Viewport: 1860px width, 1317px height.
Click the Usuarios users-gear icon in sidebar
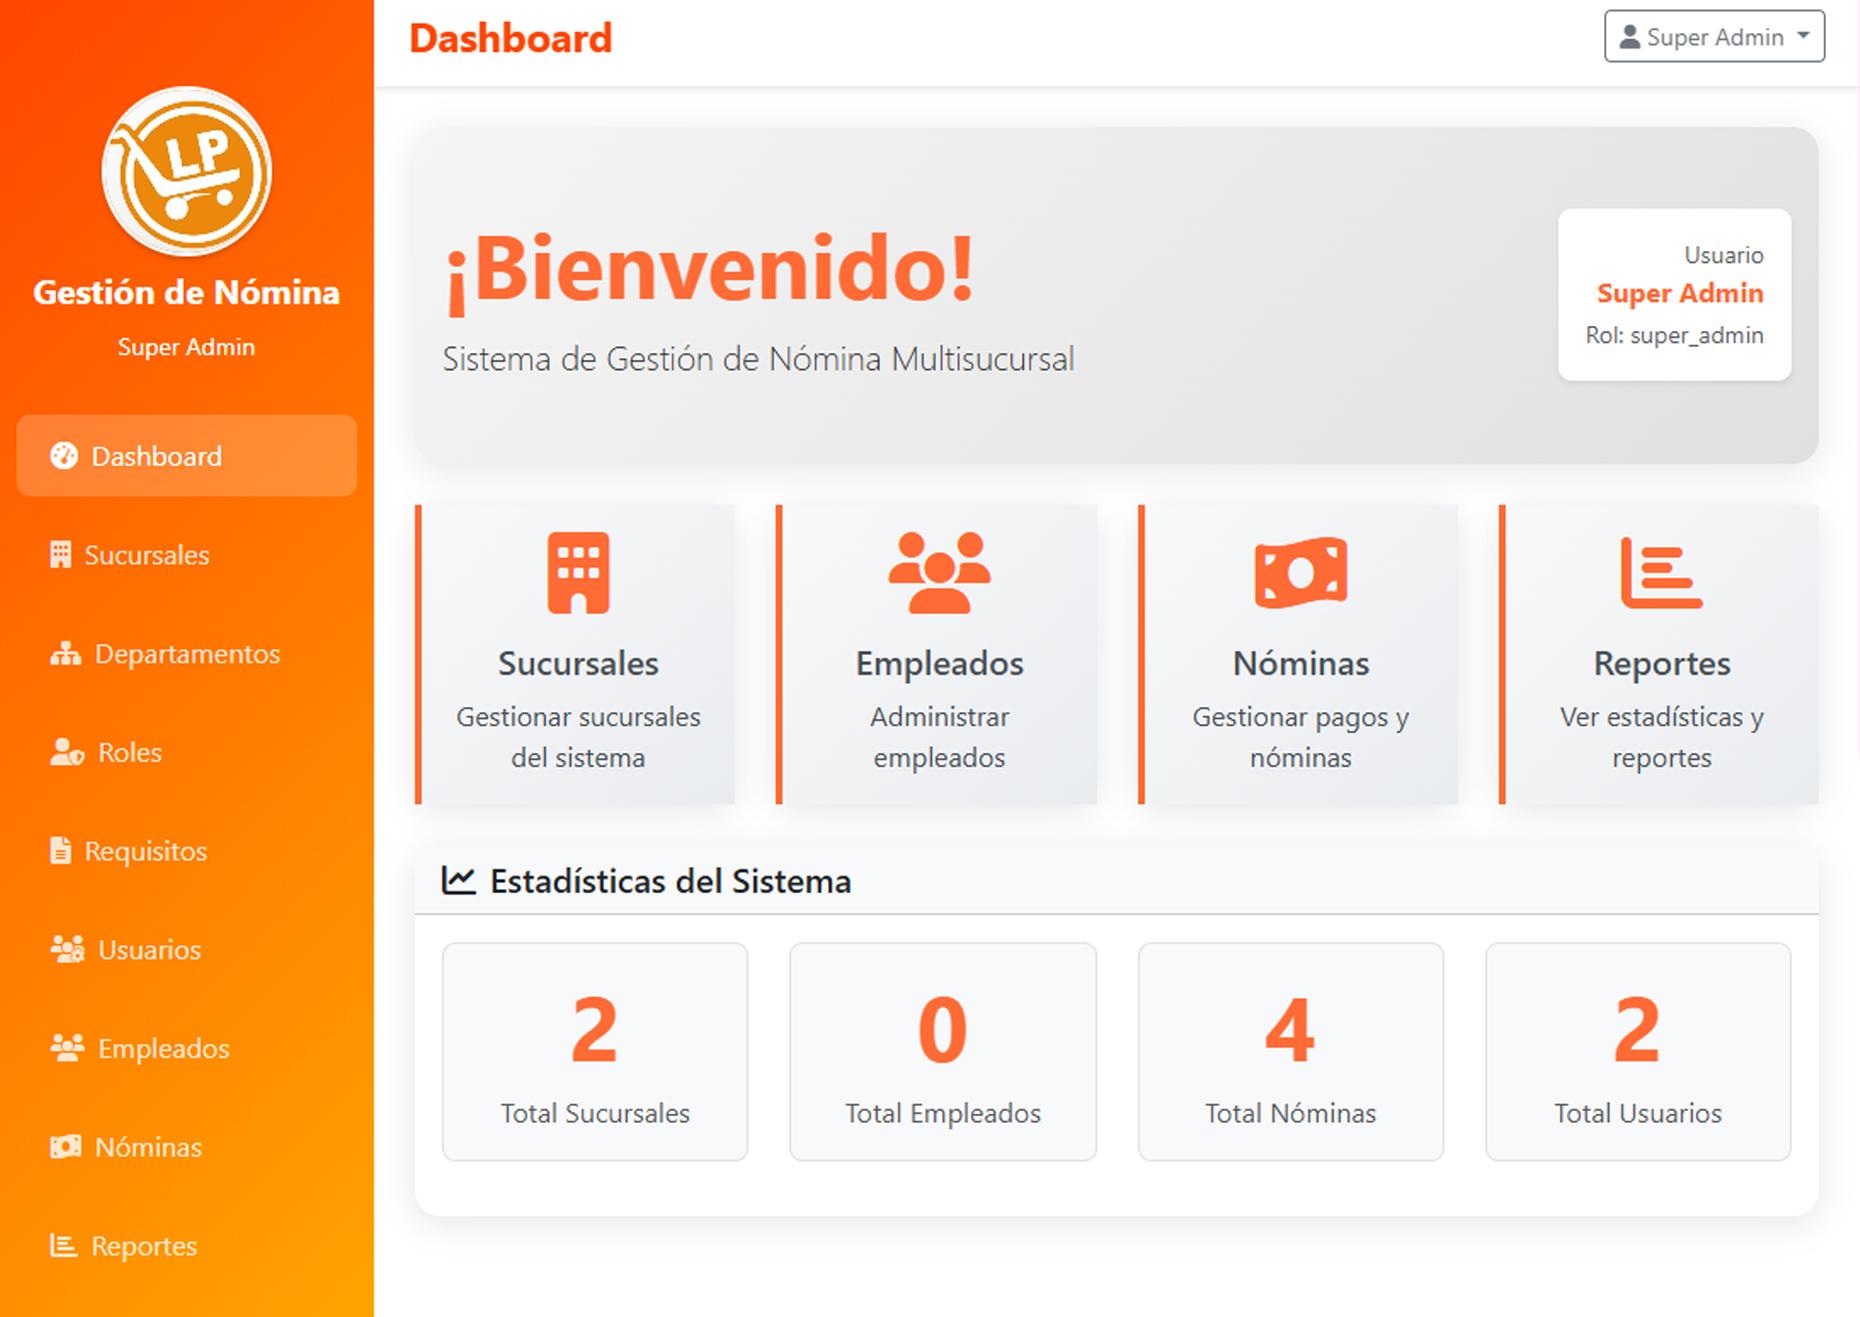pyautogui.click(x=67, y=949)
